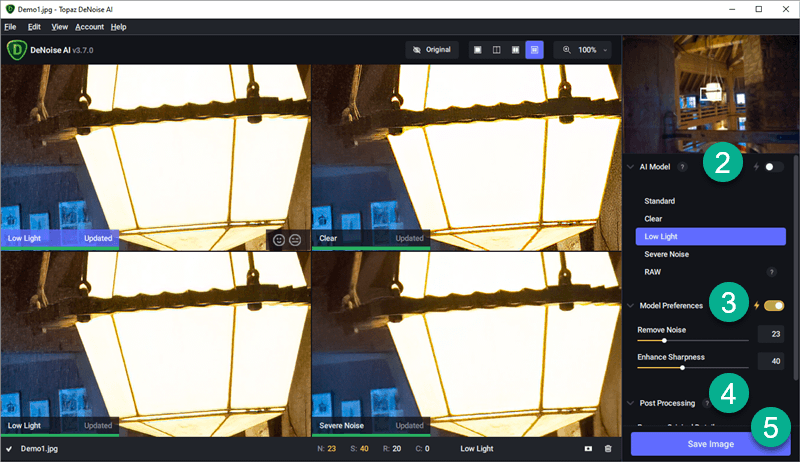Viewport: 800px width, 462px height.
Task: Click the neutral face rating icon
Action: point(295,240)
